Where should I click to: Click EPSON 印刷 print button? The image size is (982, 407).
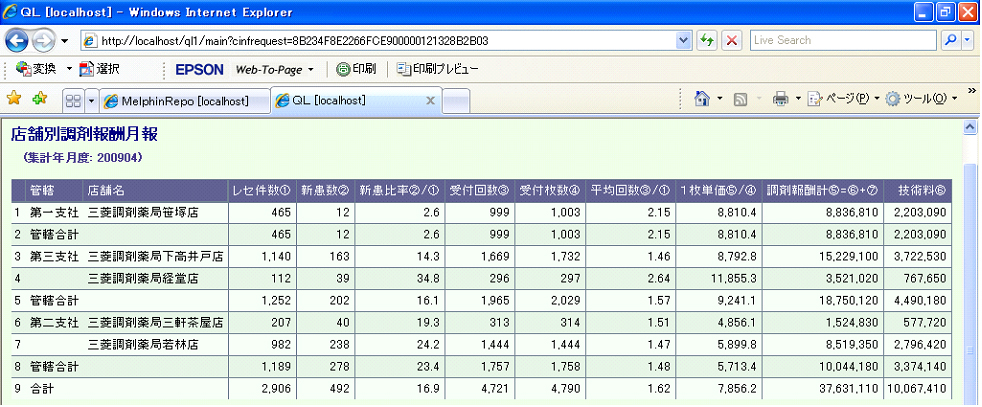tap(356, 69)
